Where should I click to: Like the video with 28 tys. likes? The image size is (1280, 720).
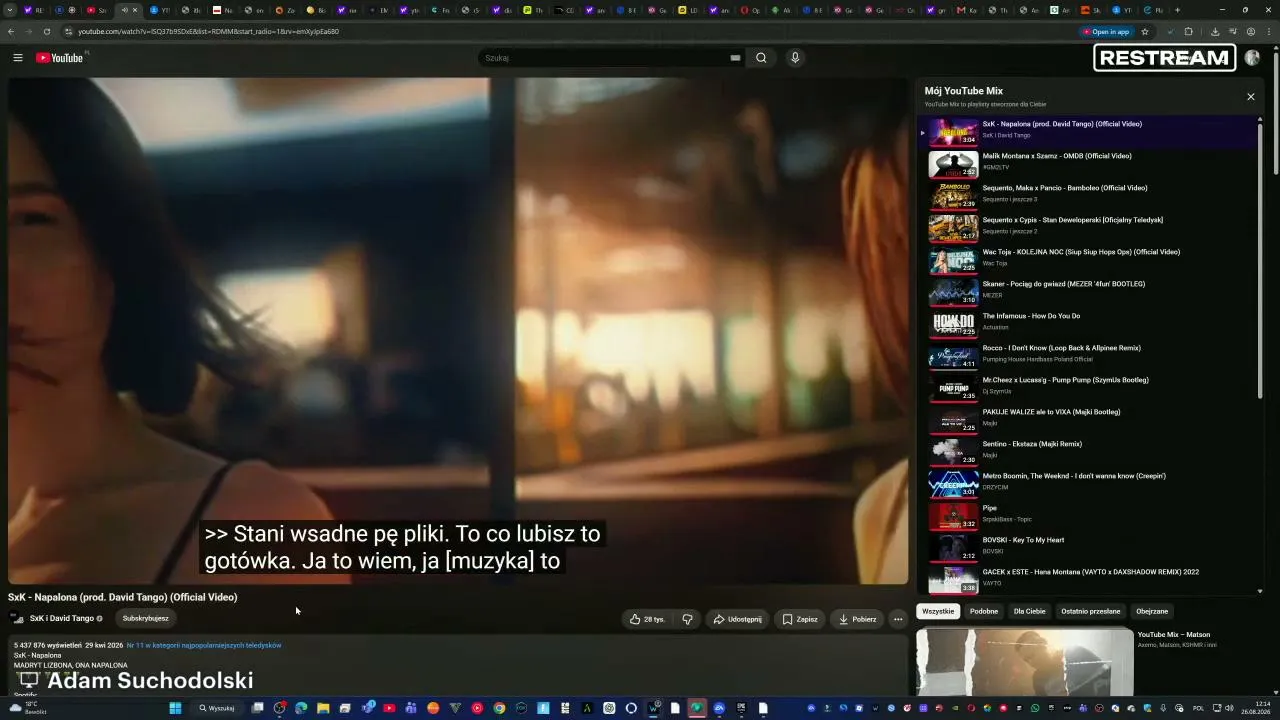coord(647,619)
